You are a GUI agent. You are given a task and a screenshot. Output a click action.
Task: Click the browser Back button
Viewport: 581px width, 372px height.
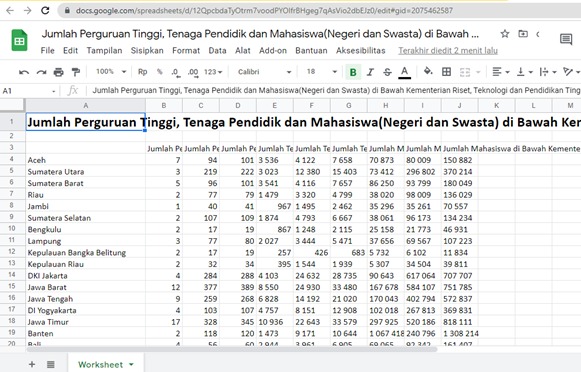click(x=10, y=10)
